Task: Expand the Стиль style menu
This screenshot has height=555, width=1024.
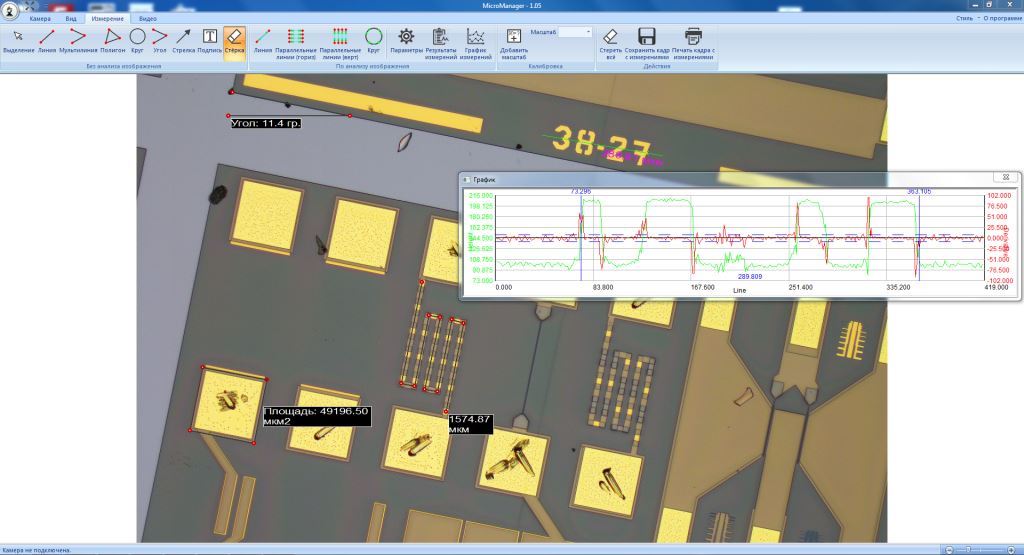Action: click(965, 18)
